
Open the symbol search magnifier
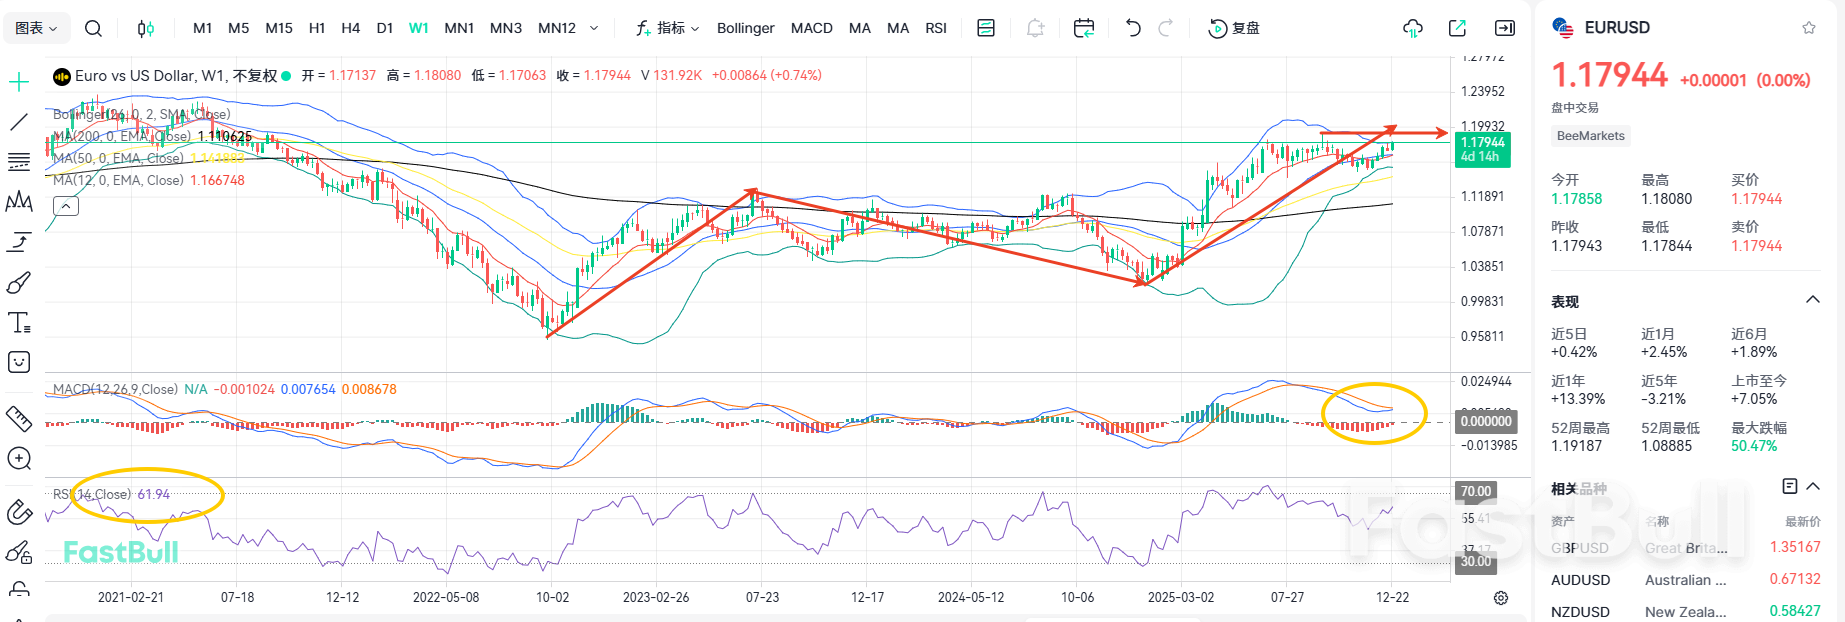click(x=93, y=28)
